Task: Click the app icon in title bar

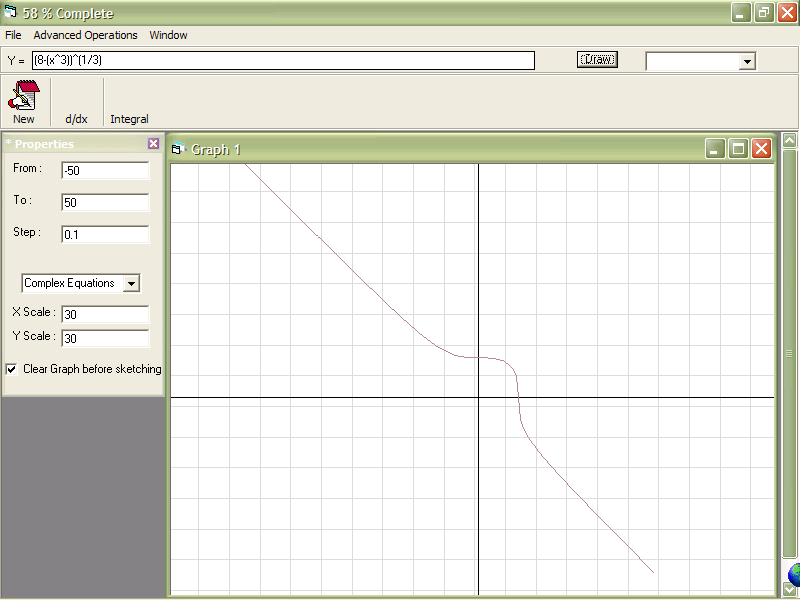Action: [x=11, y=14]
